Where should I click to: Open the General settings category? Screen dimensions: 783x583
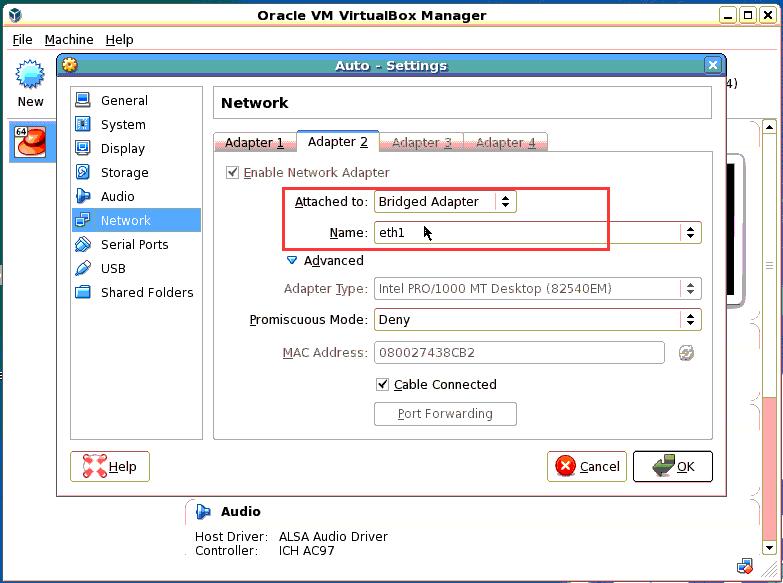tap(136, 100)
